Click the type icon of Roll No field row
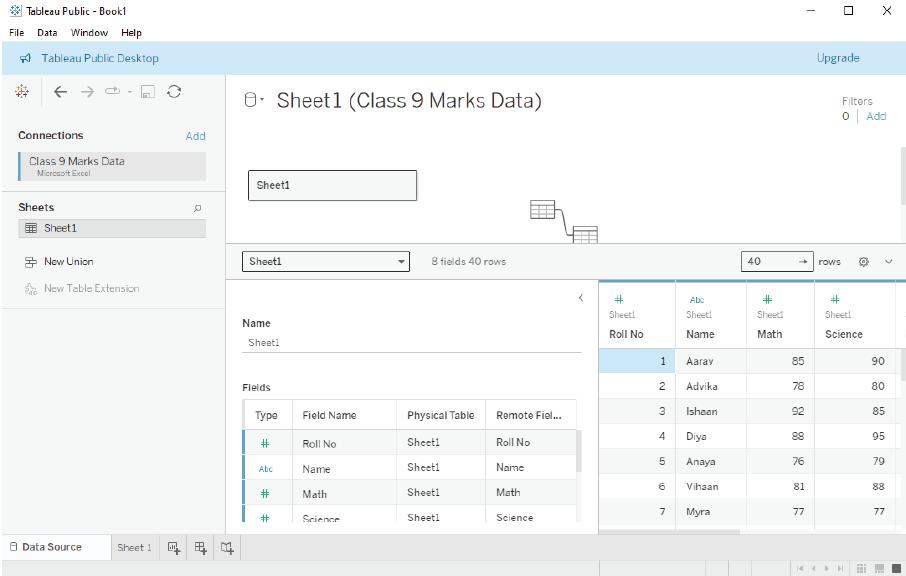This screenshot has height=576, width=906. 265,444
